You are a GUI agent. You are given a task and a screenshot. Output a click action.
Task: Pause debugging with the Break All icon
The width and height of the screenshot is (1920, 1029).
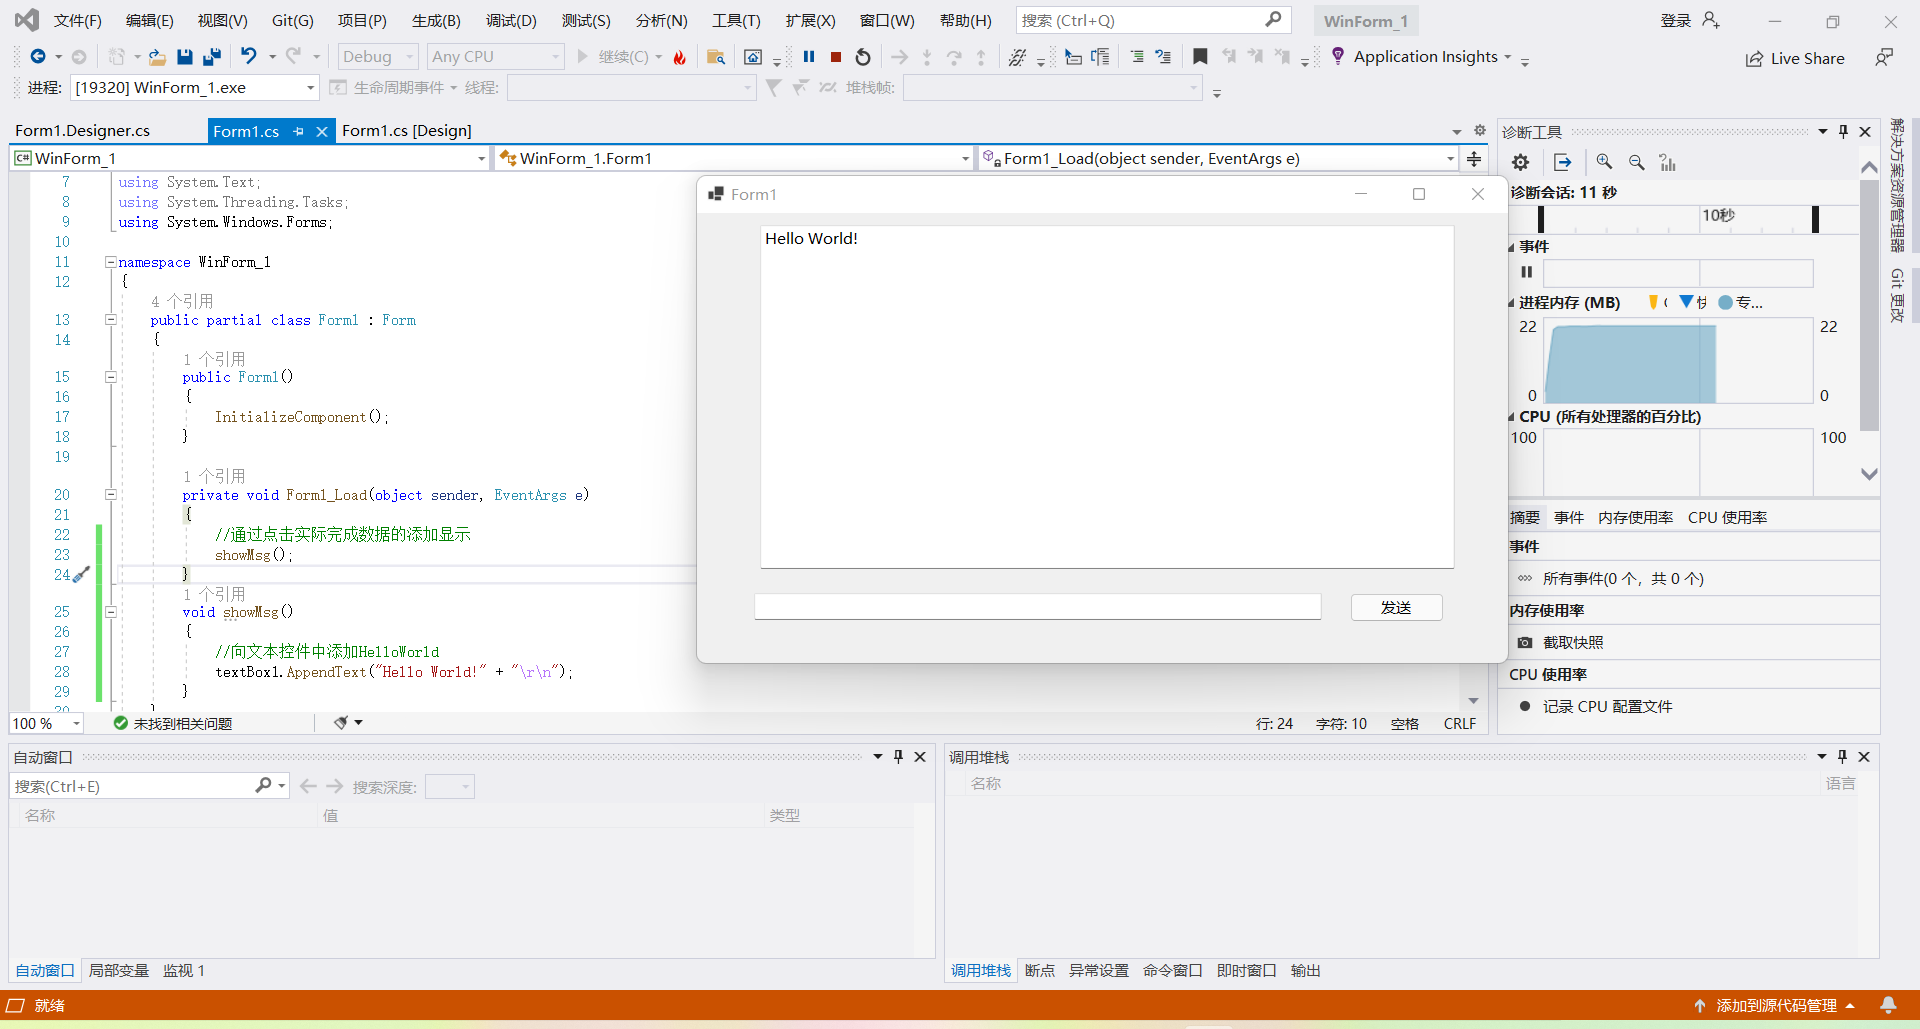[x=809, y=57]
